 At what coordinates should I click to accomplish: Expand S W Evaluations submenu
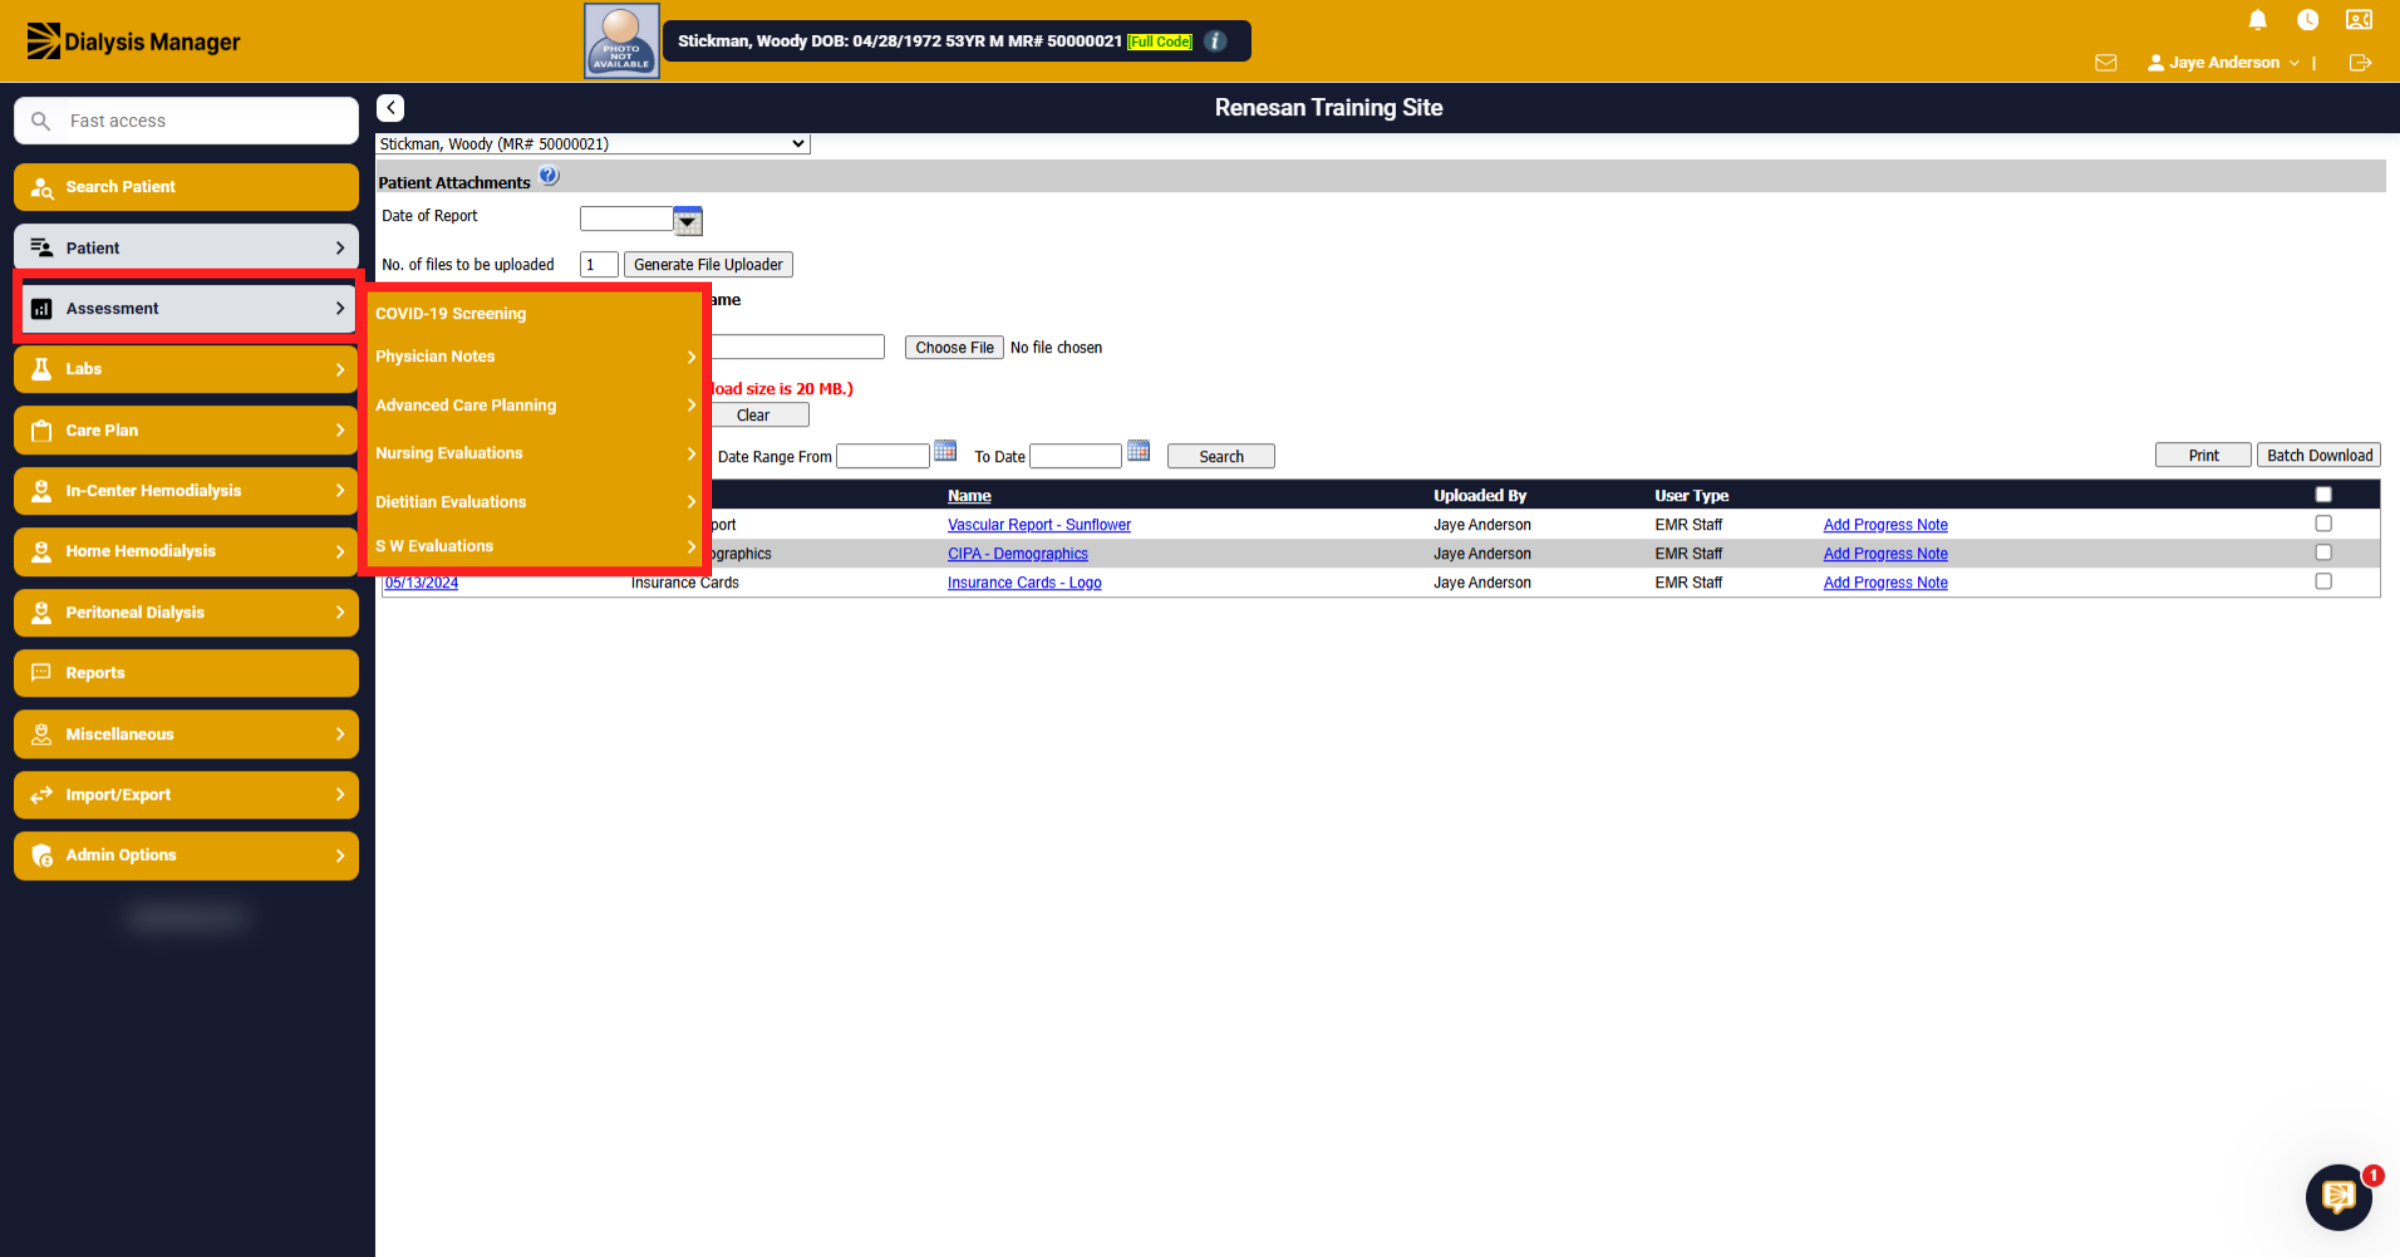click(535, 546)
